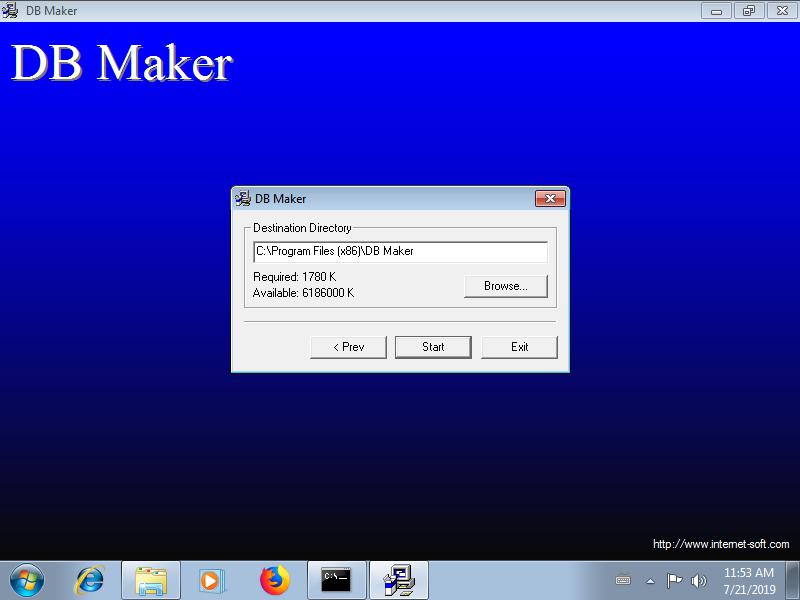Click the DB Maker dialog title icon
The image size is (800, 600).
tap(243, 198)
